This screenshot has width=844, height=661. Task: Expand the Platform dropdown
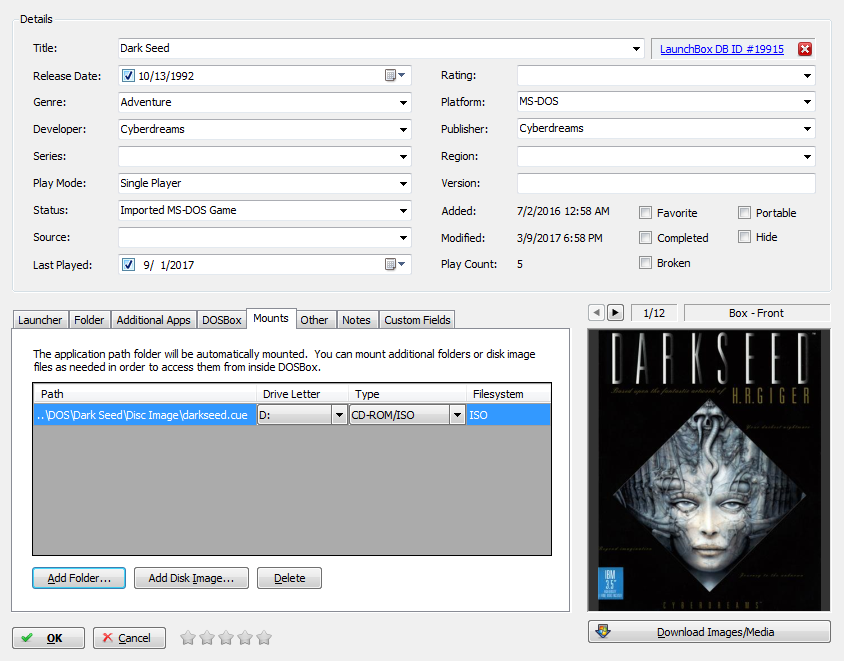pyautogui.click(x=807, y=101)
